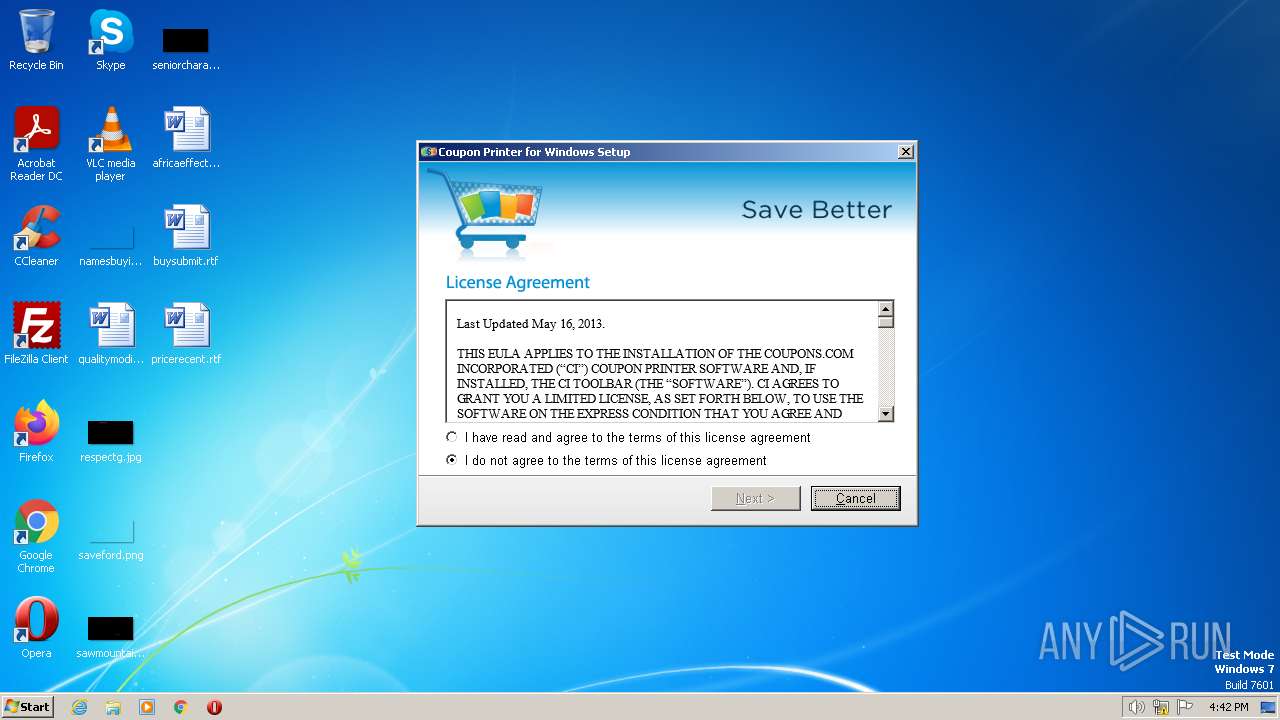Launch CCleaner from the desktop

(36, 236)
